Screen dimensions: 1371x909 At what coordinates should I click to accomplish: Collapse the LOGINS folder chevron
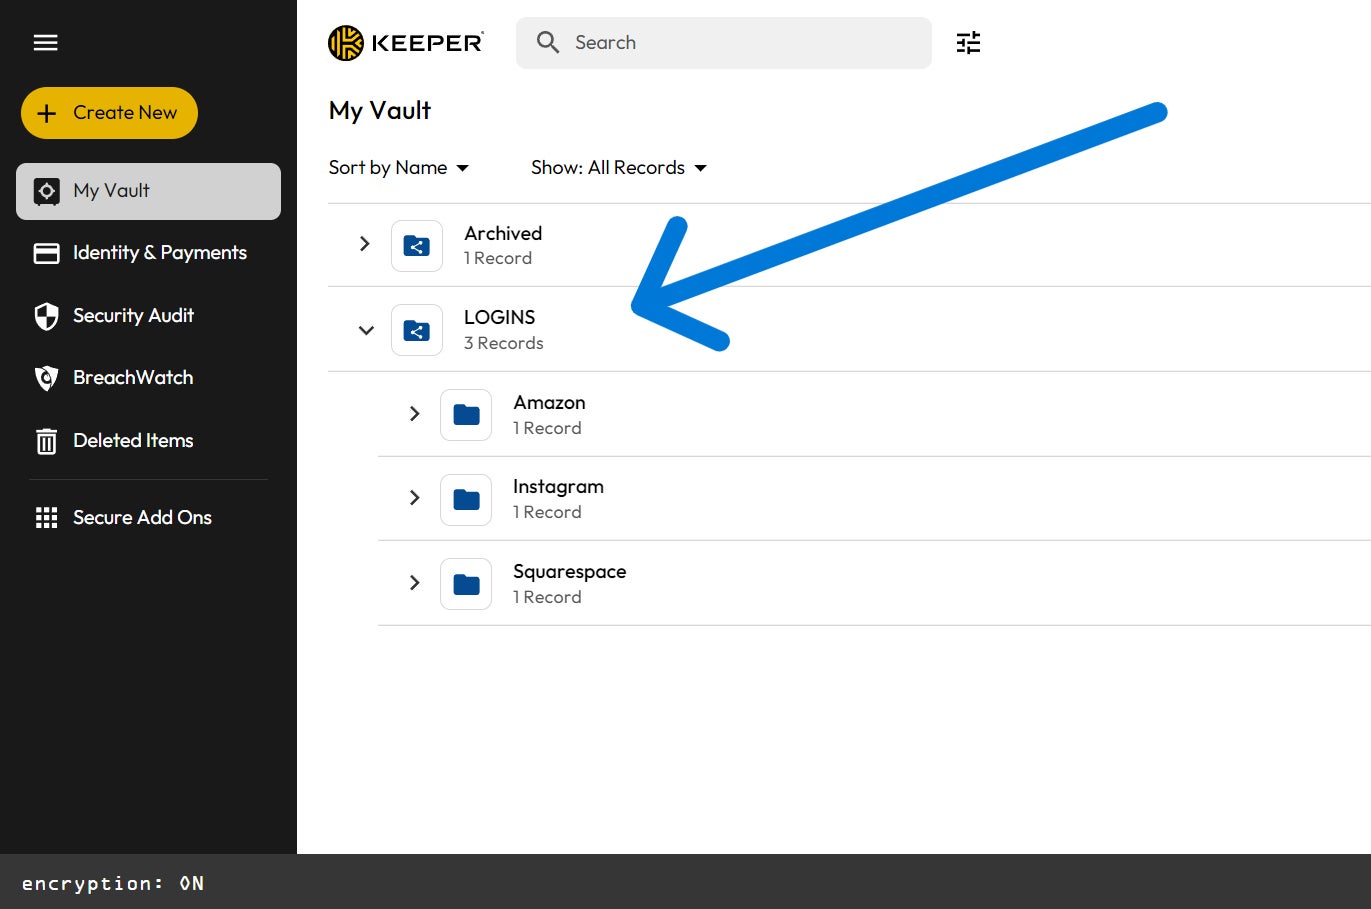[x=366, y=330]
